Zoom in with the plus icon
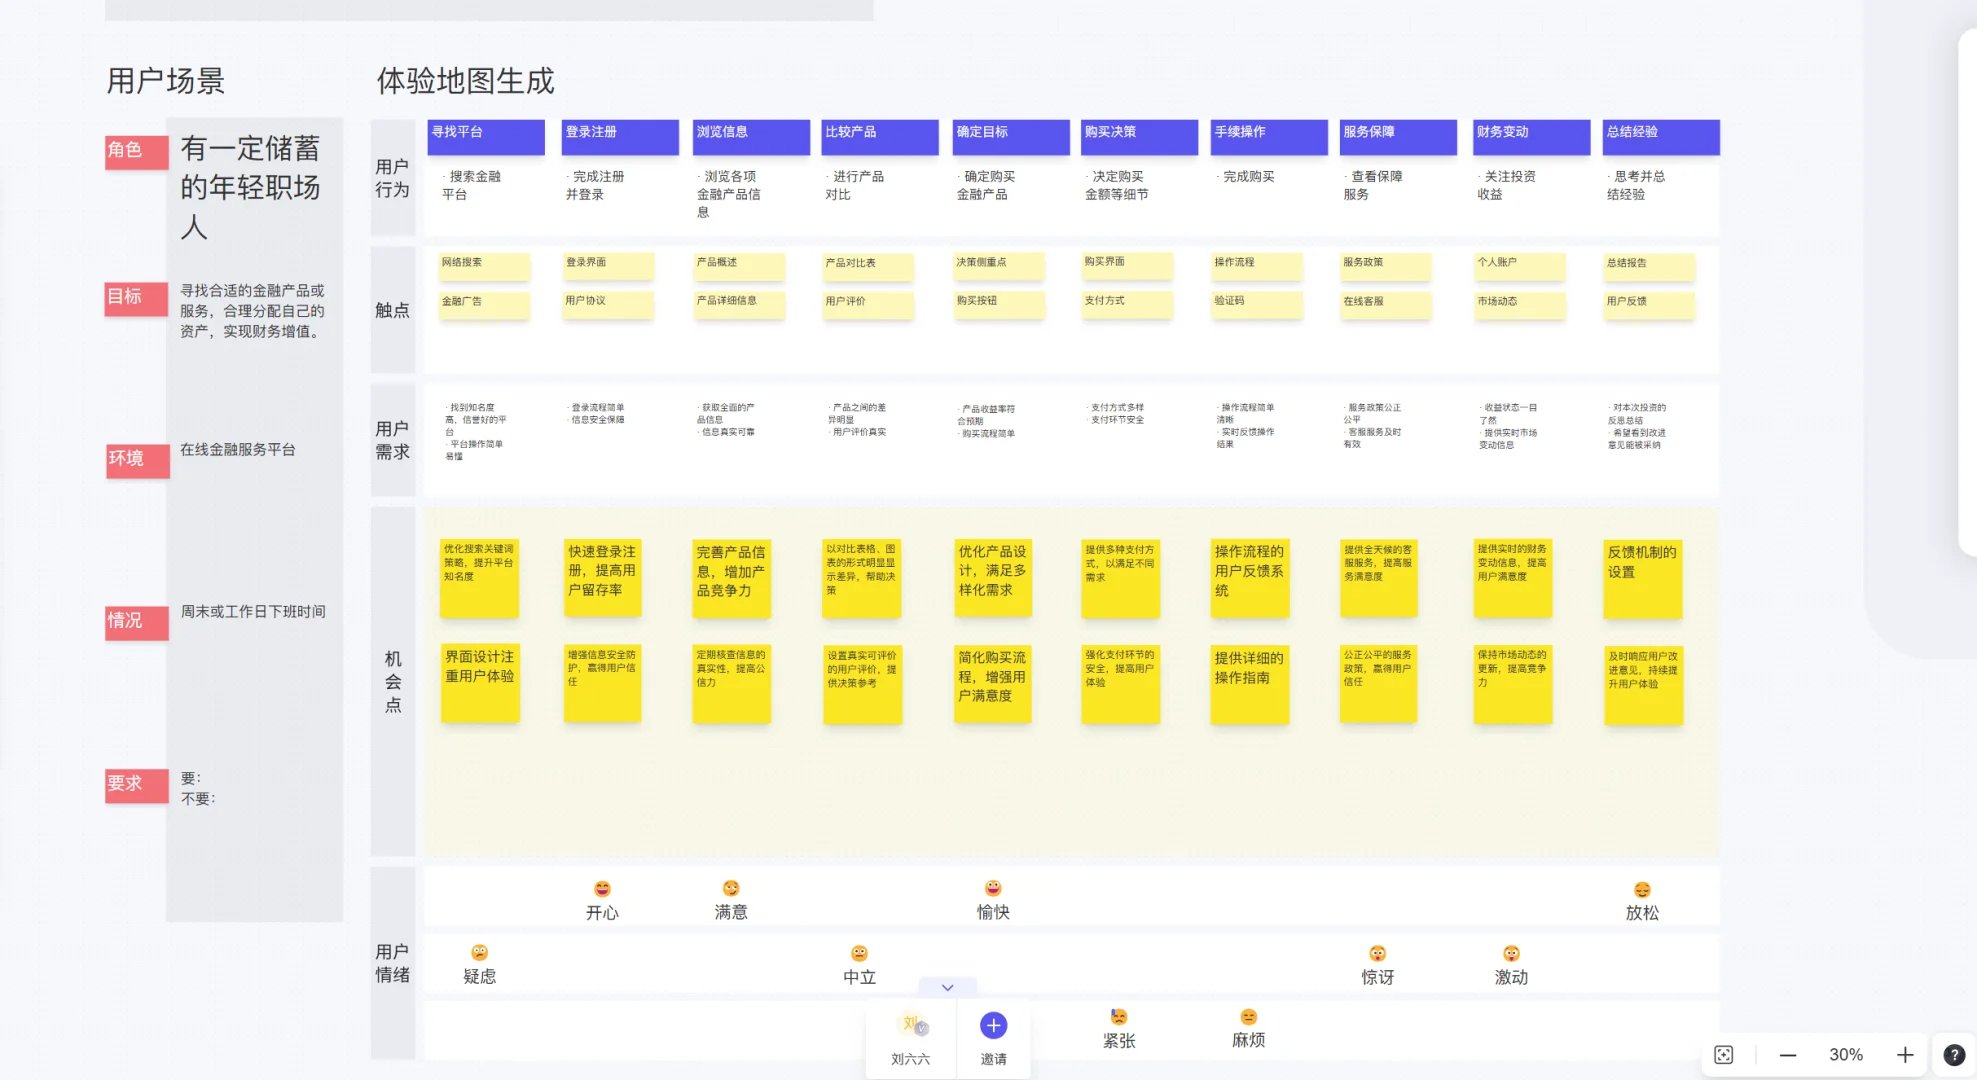This screenshot has width=1977, height=1080. pos(1905,1055)
